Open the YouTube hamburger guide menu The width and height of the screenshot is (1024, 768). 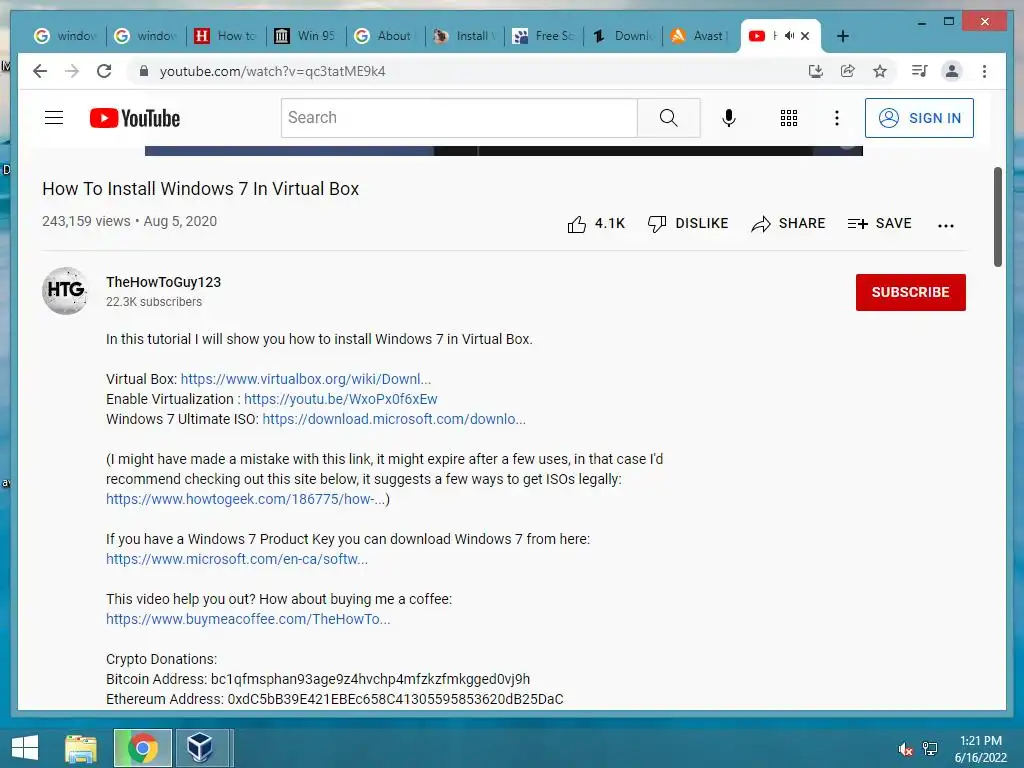pyautogui.click(x=54, y=118)
